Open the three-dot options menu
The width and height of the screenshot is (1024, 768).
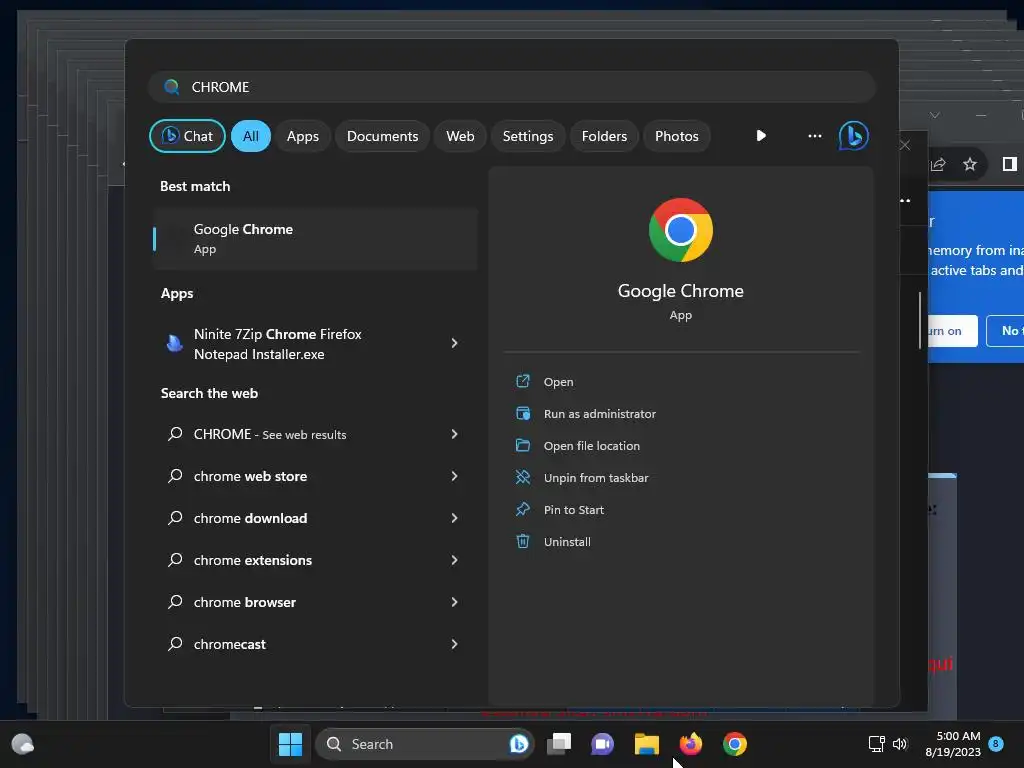point(814,136)
